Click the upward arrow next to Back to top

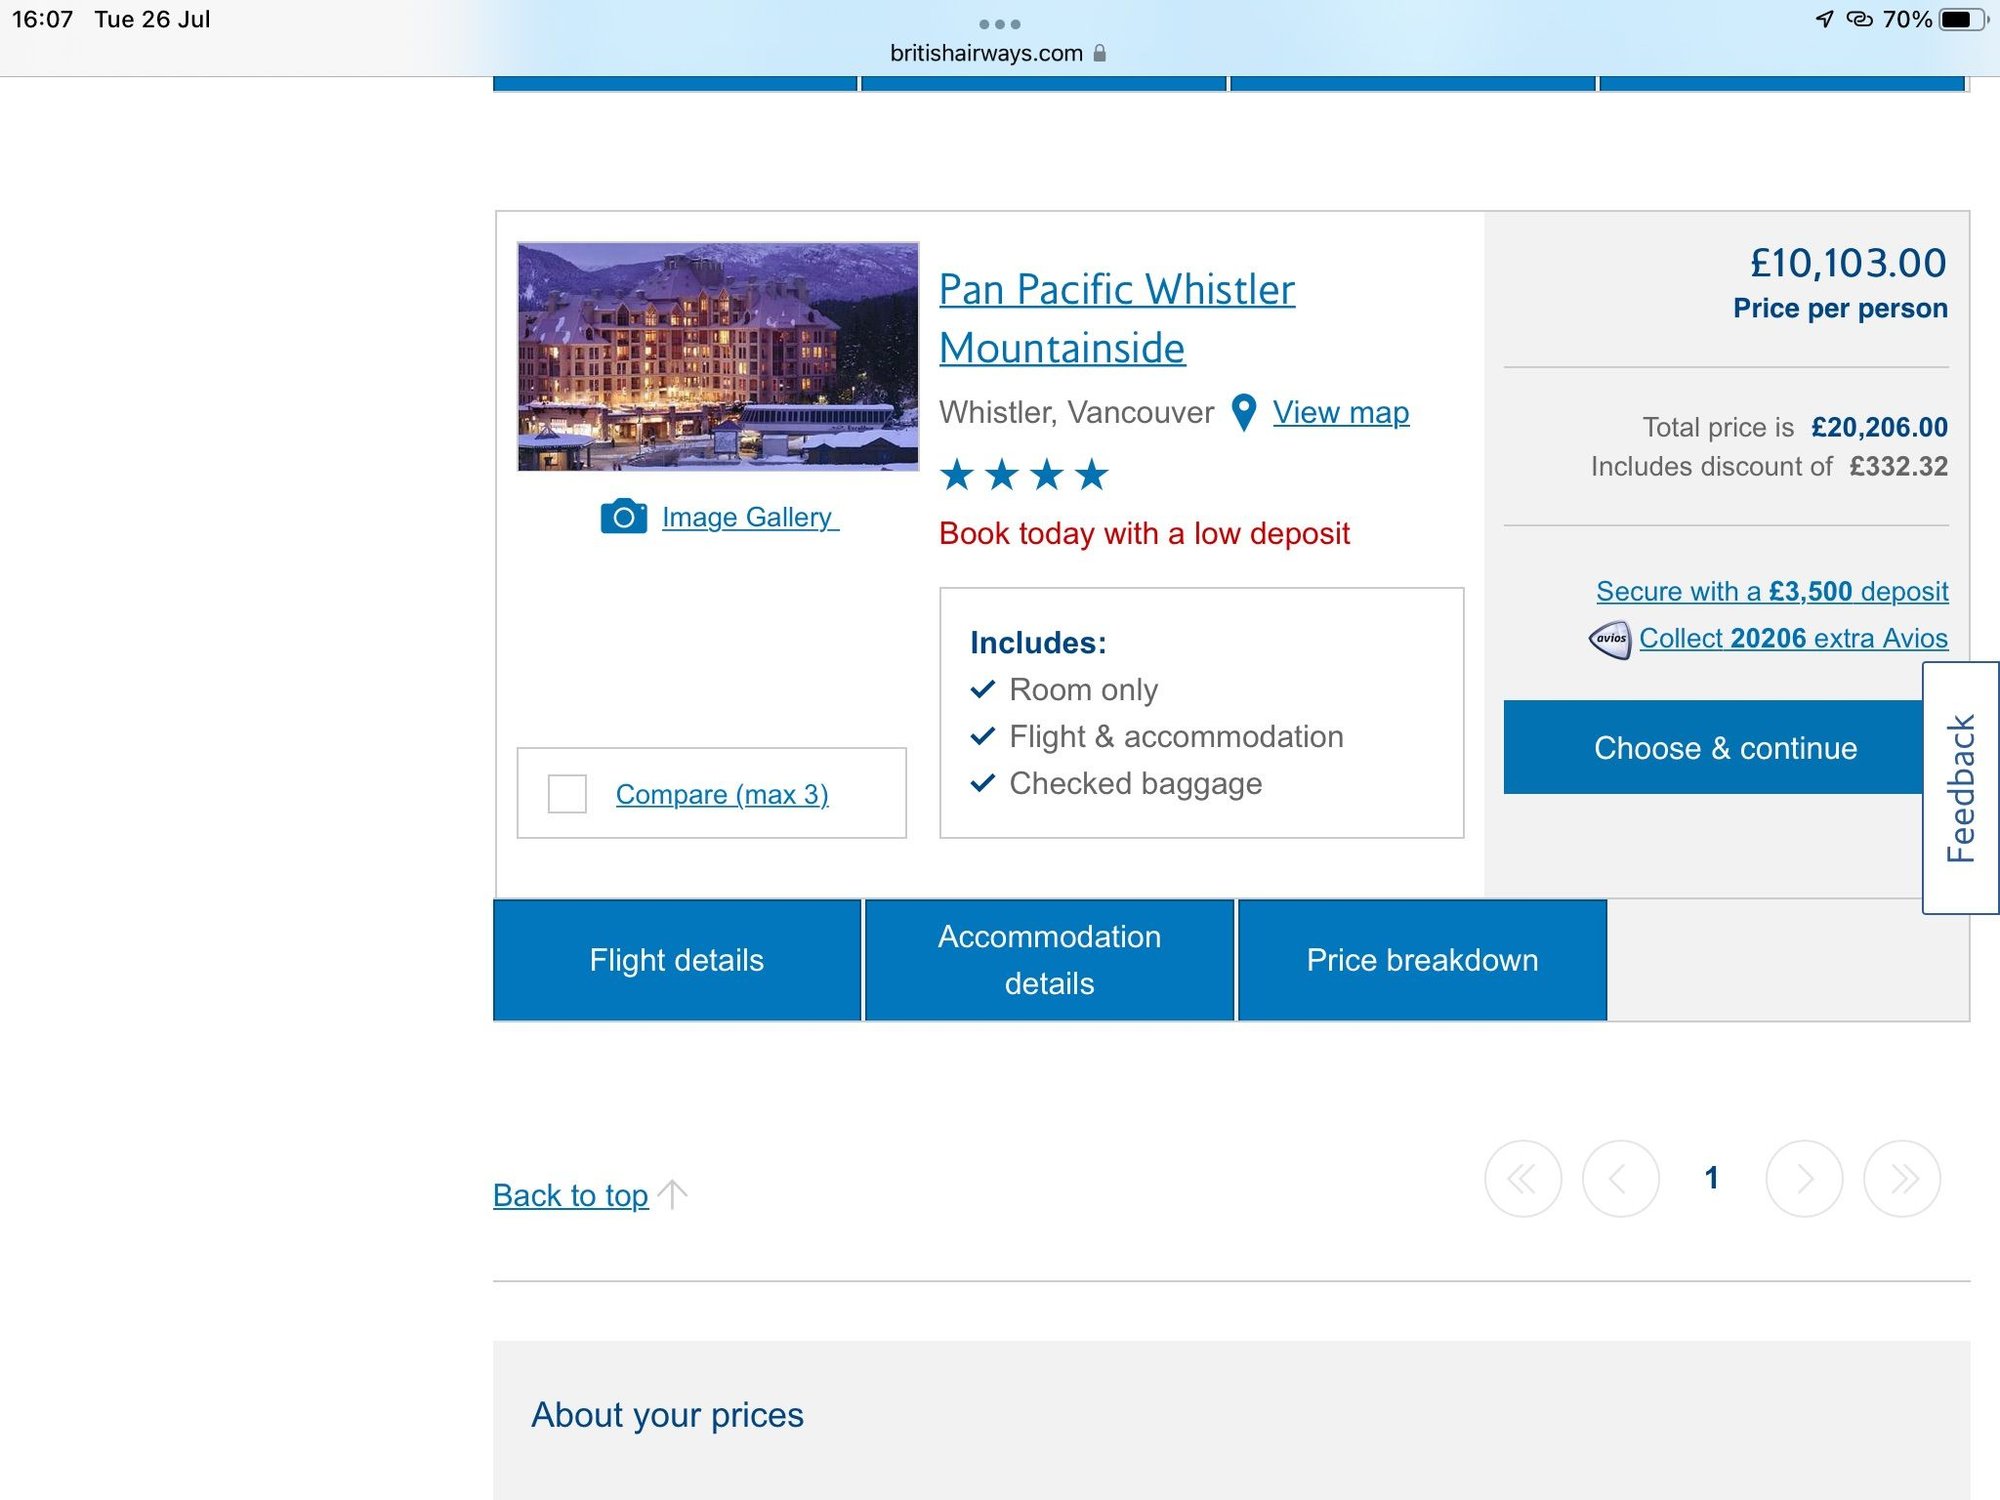coord(673,1194)
